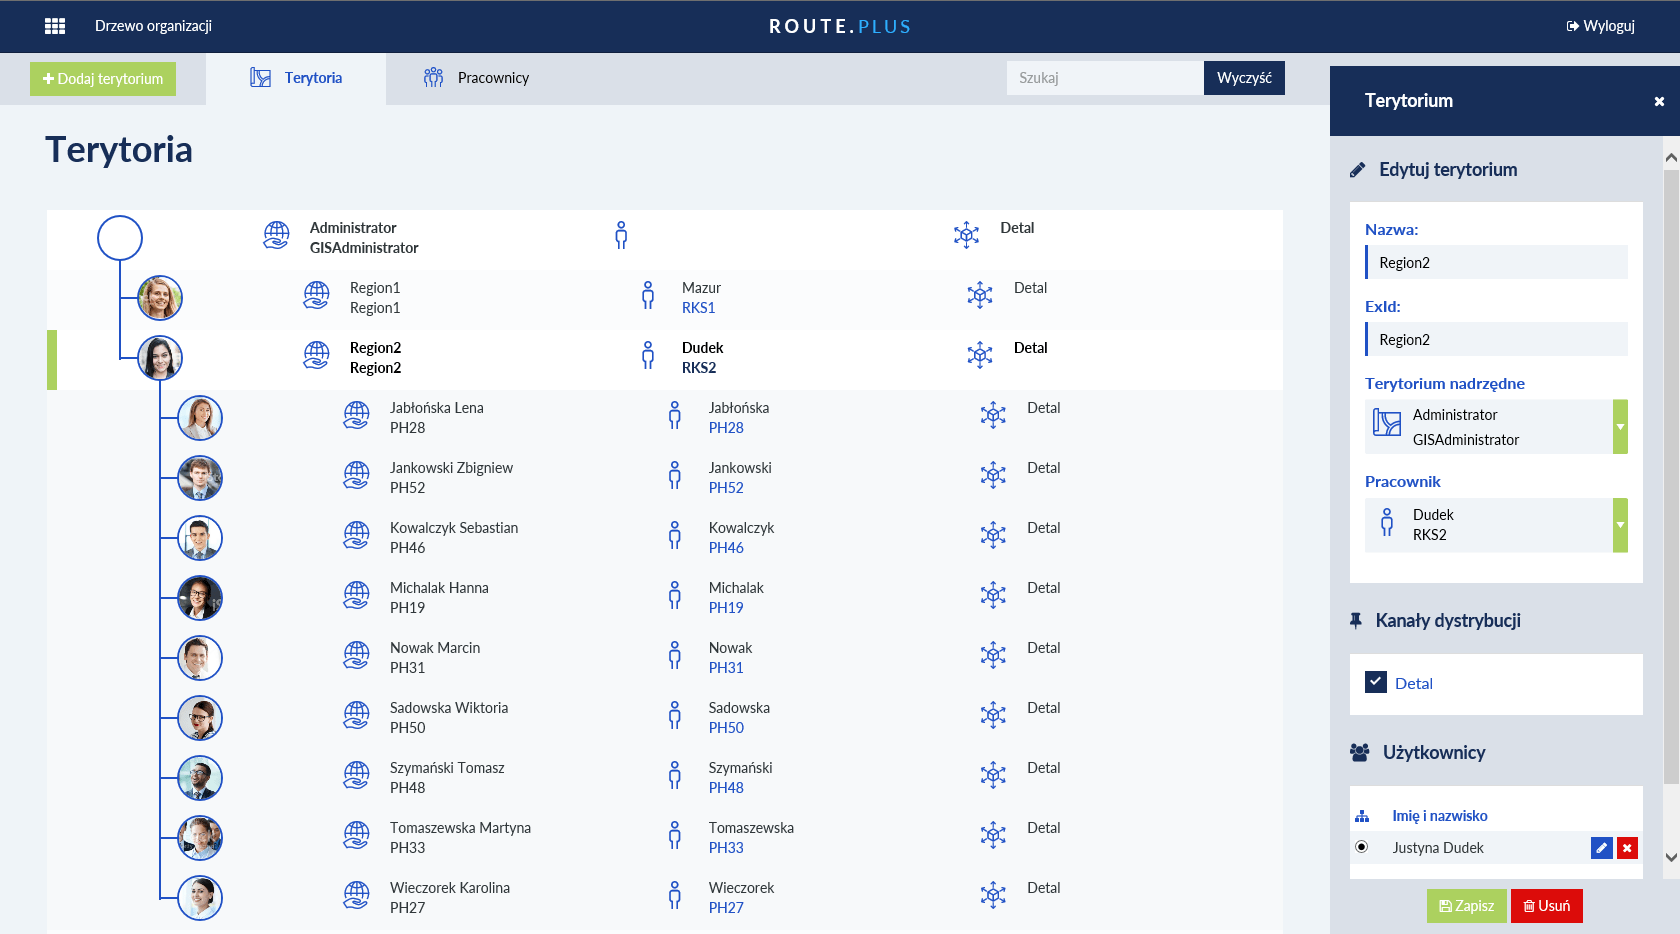Uncheck the Detal distribution channel checkbox
The width and height of the screenshot is (1680, 934).
tap(1375, 682)
